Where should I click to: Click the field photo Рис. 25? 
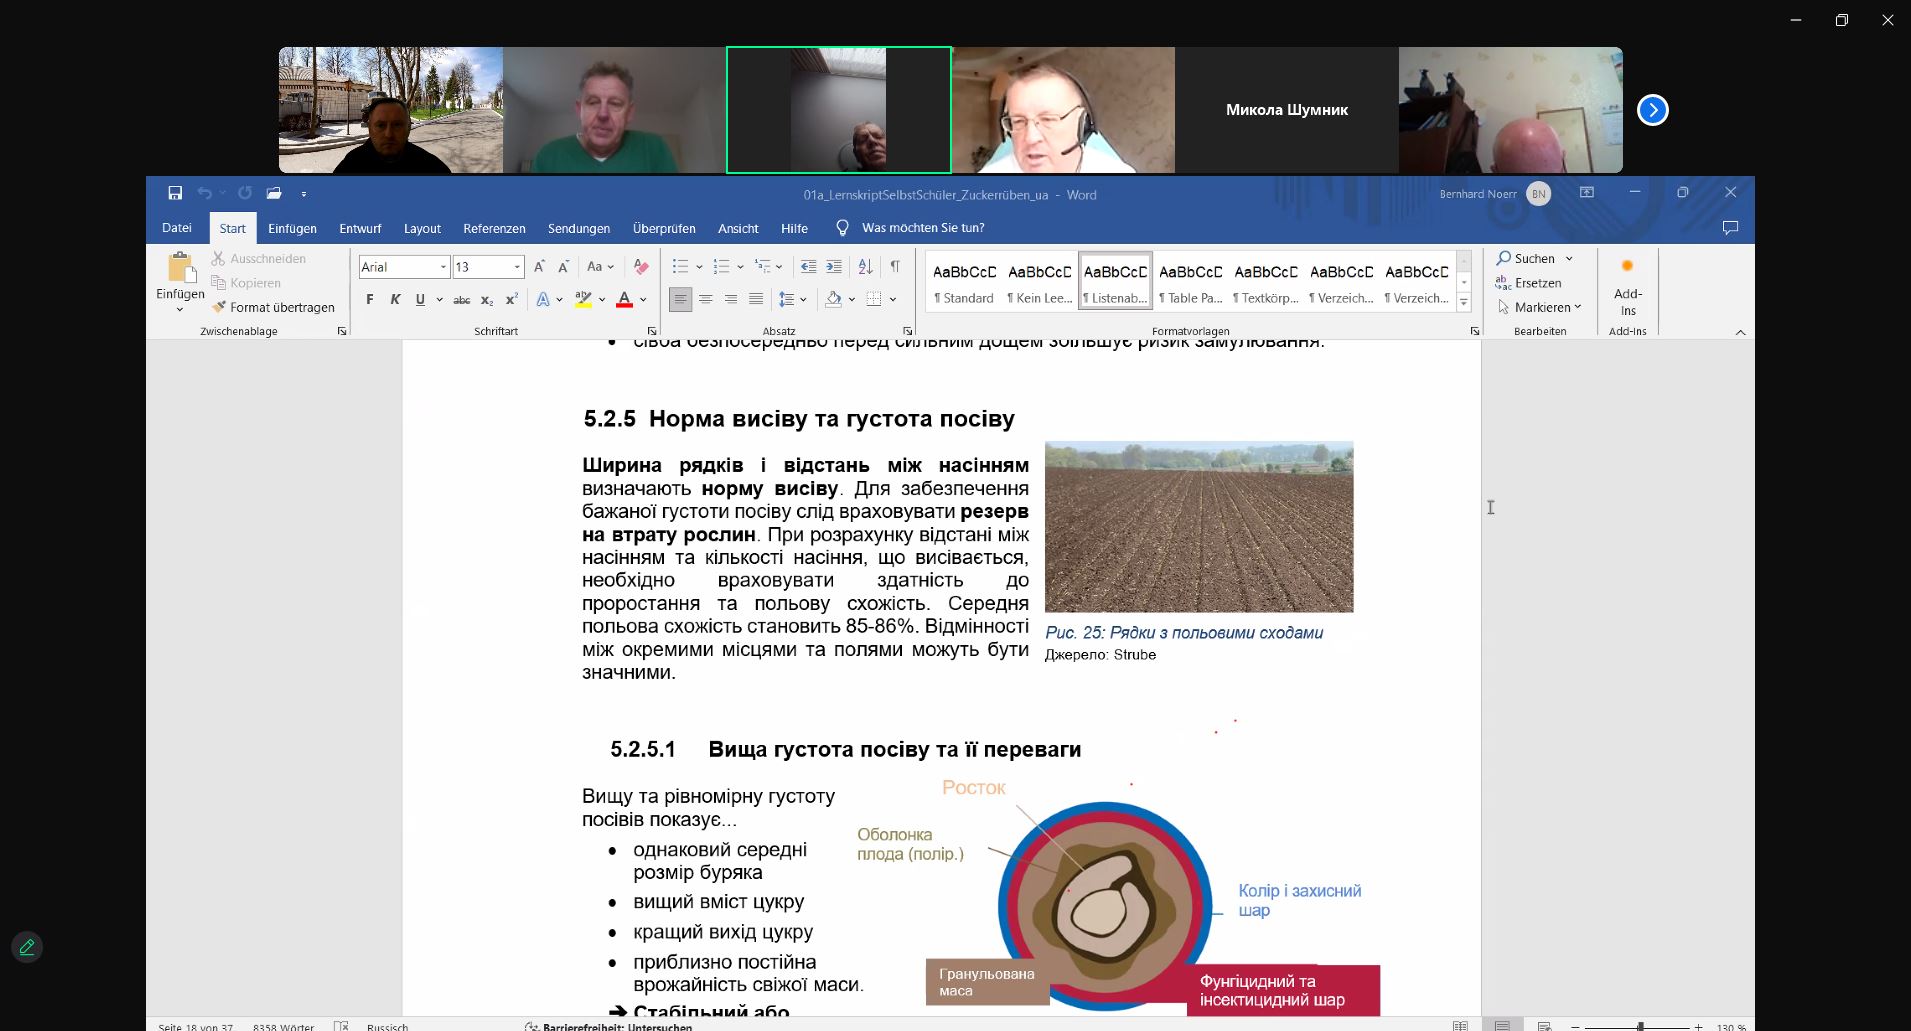coord(1199,527)
